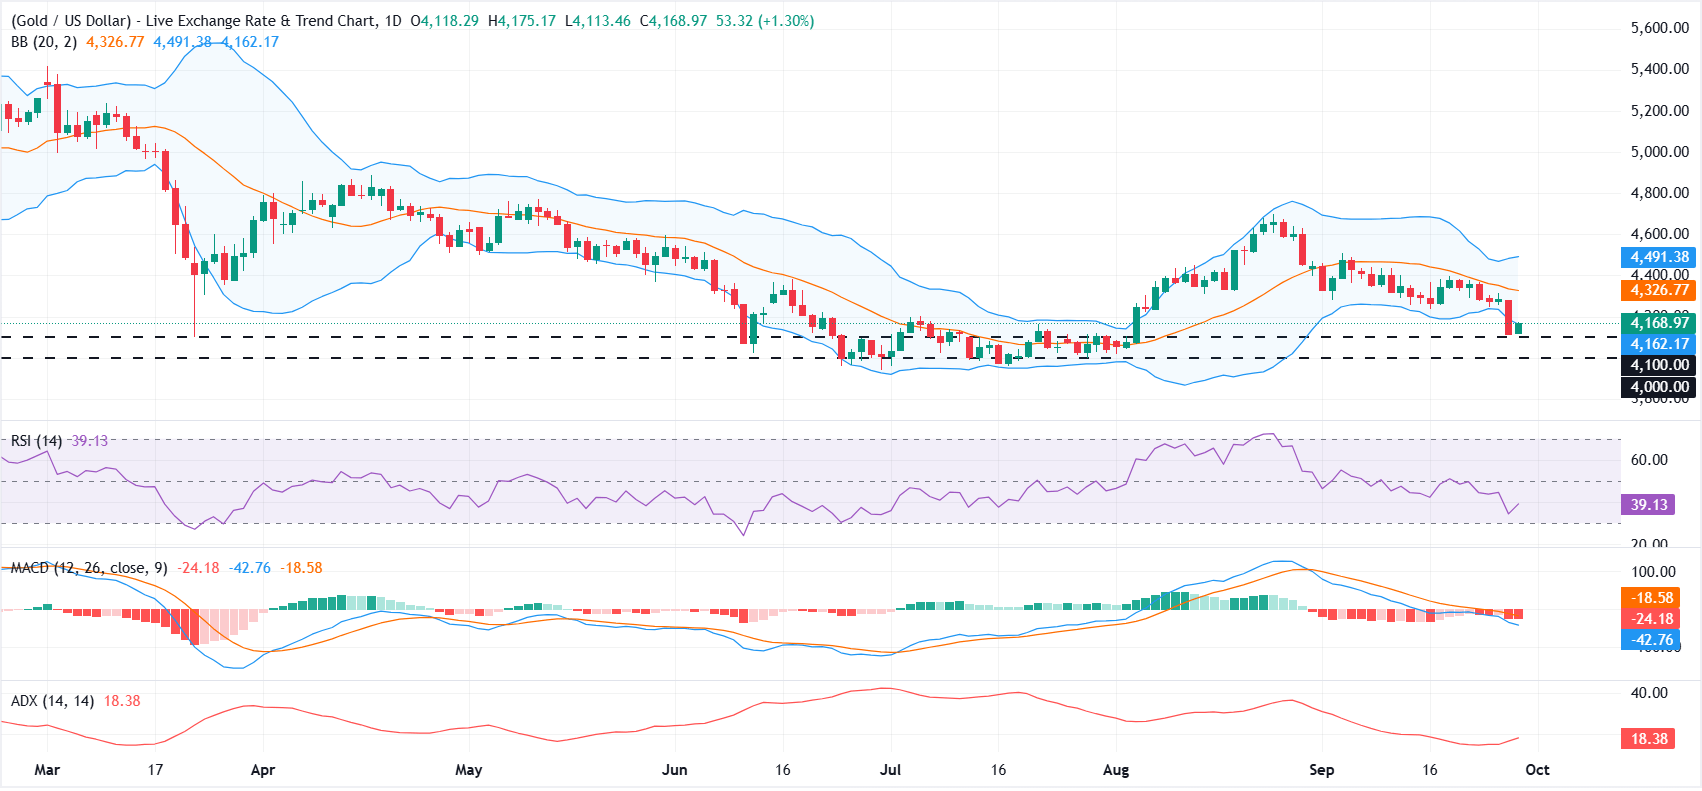
Task: Click the blue 4,491.38 upper band price tag
Action: pos(1659,257)
